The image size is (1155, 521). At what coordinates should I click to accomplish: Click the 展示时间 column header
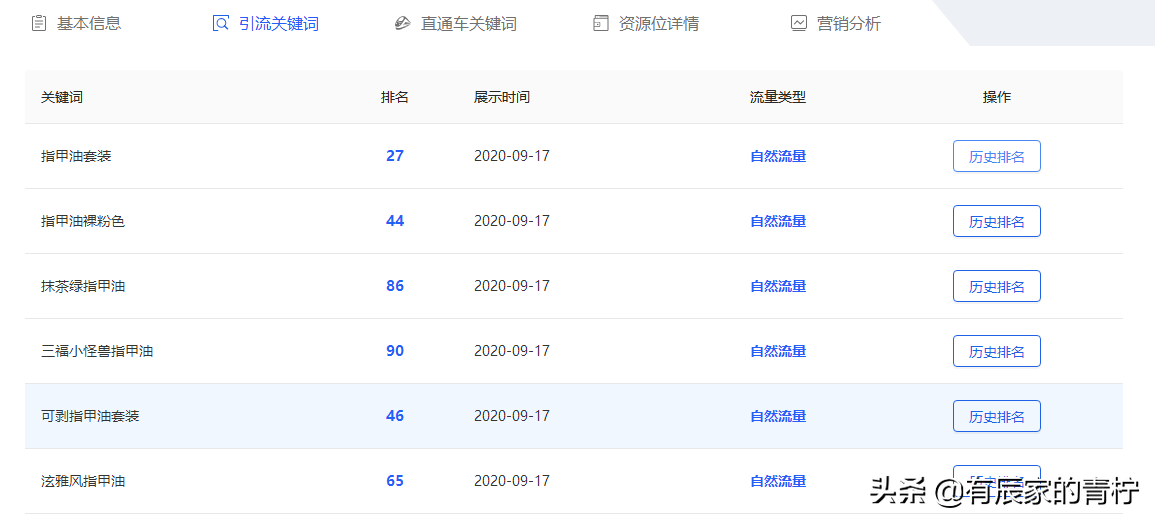click(502, 97)
